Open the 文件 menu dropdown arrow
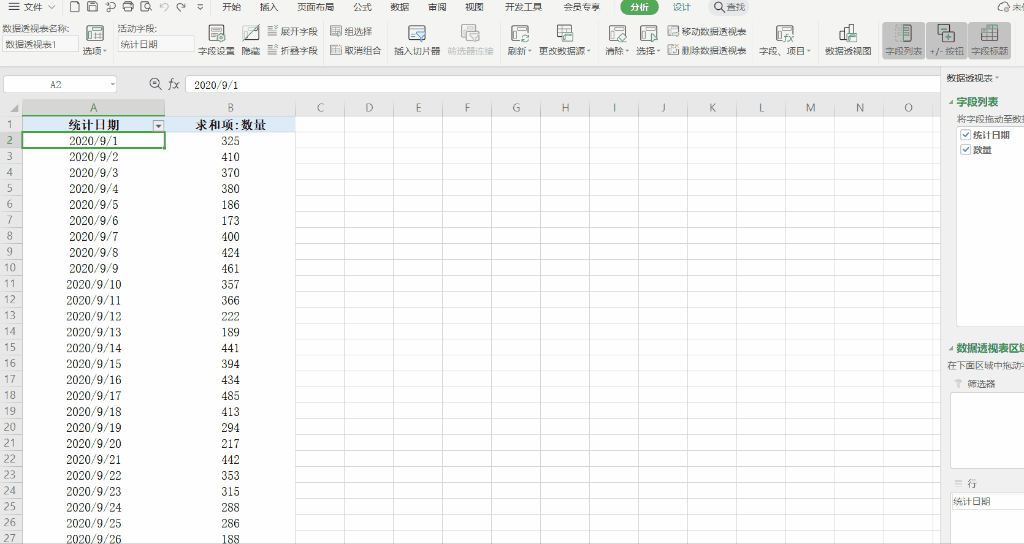The image size is (1024, 544). [x=52, y=7]
